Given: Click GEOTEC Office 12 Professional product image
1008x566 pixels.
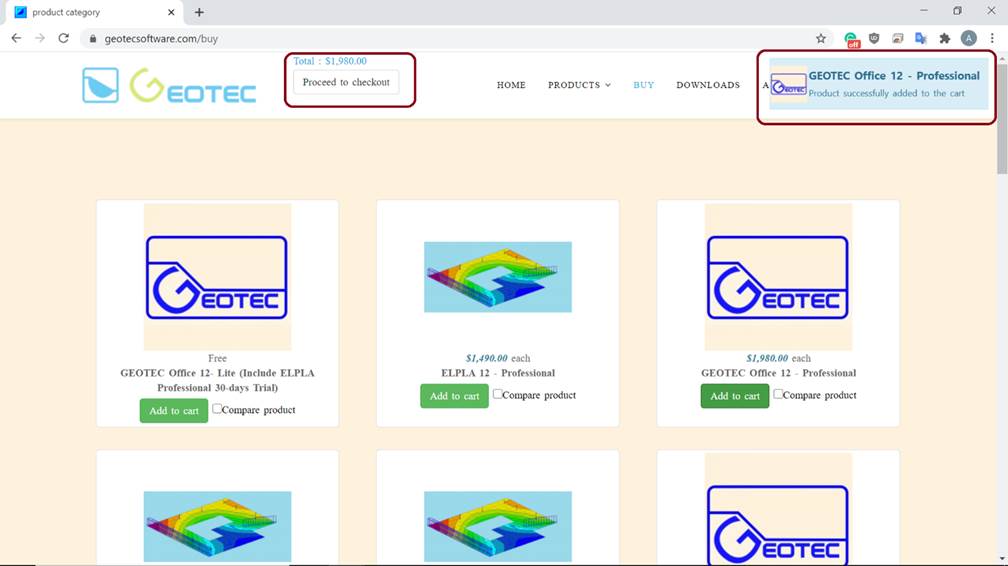Looking at the screenshot, I should (x=778, y=277).
